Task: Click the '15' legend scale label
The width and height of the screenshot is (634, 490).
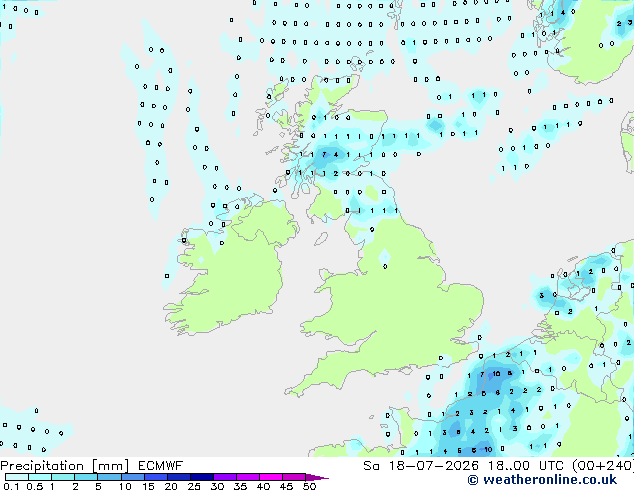Action: (x=148, y=486)
